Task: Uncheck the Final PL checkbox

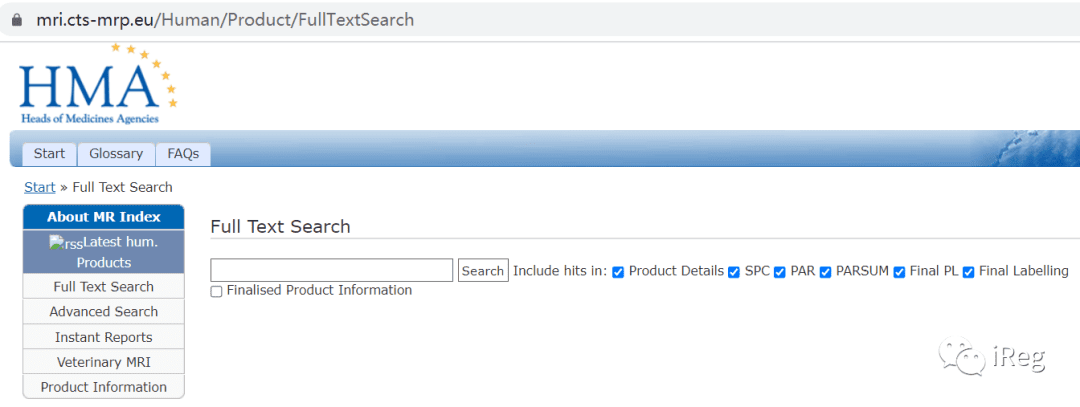Action: (899, 272)
